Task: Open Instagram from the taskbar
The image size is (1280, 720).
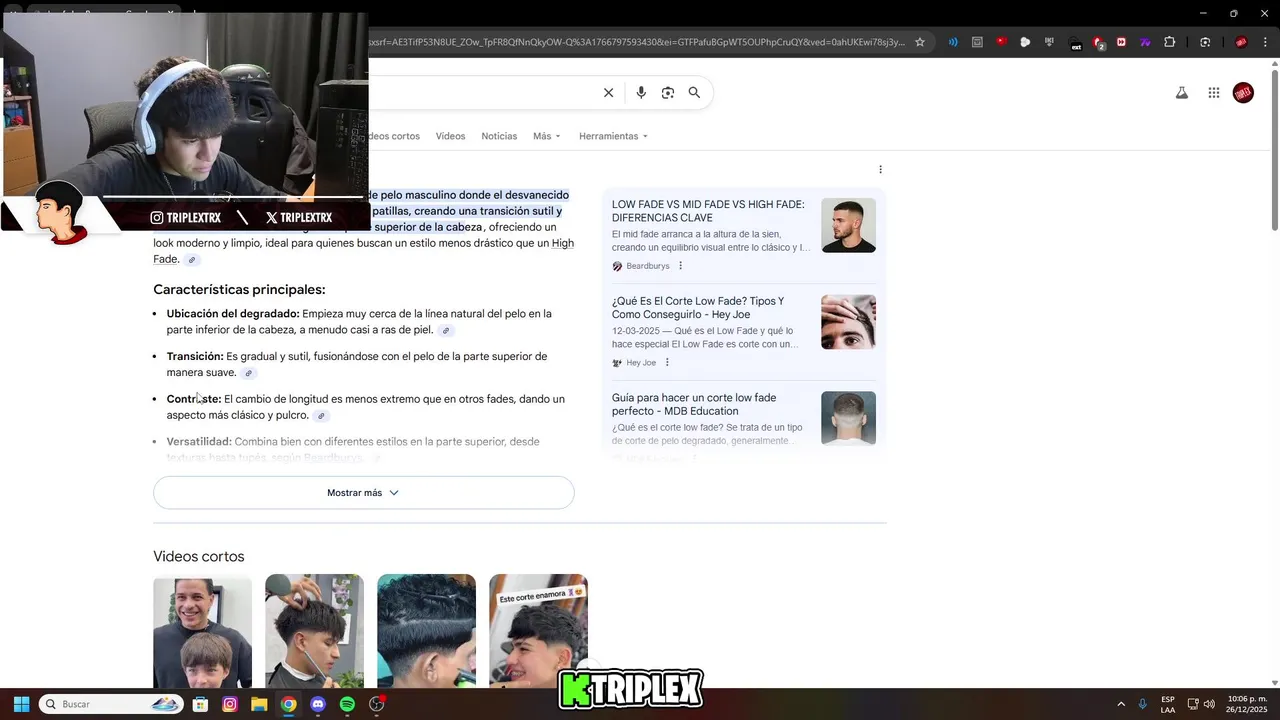Action: (230, 704)
